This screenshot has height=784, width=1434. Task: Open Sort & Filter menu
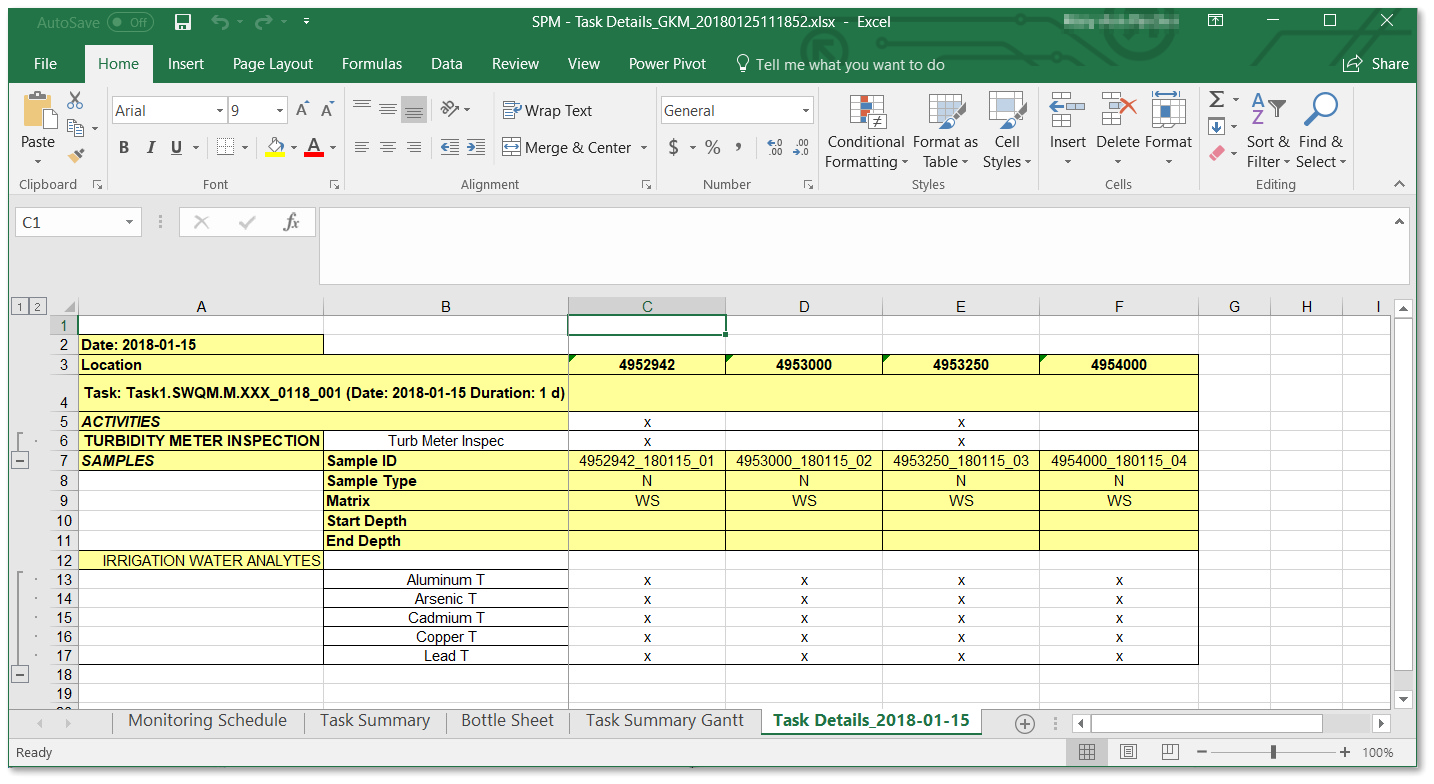tap(1268, 131)
